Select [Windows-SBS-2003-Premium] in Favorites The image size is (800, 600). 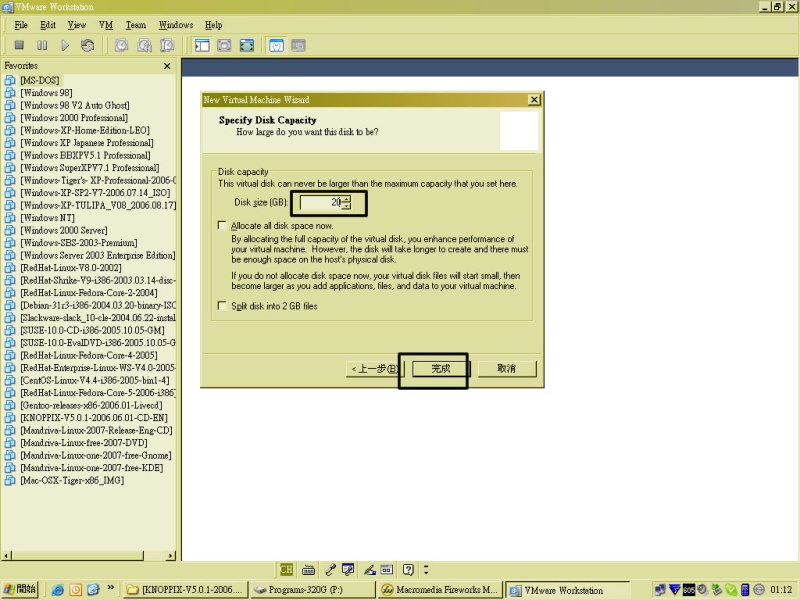tap(79, 243)
